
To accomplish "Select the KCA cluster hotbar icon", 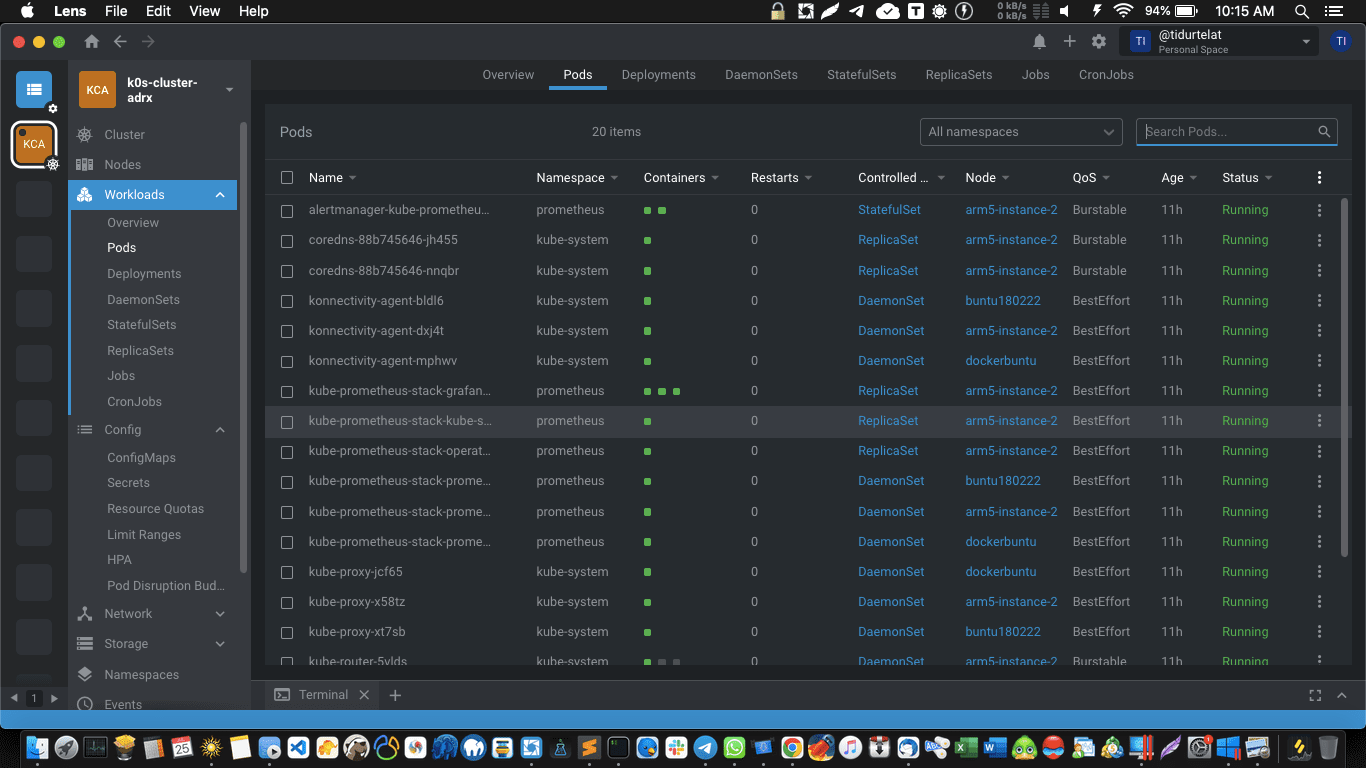I will pyautogui.click(x=34, y=144).
